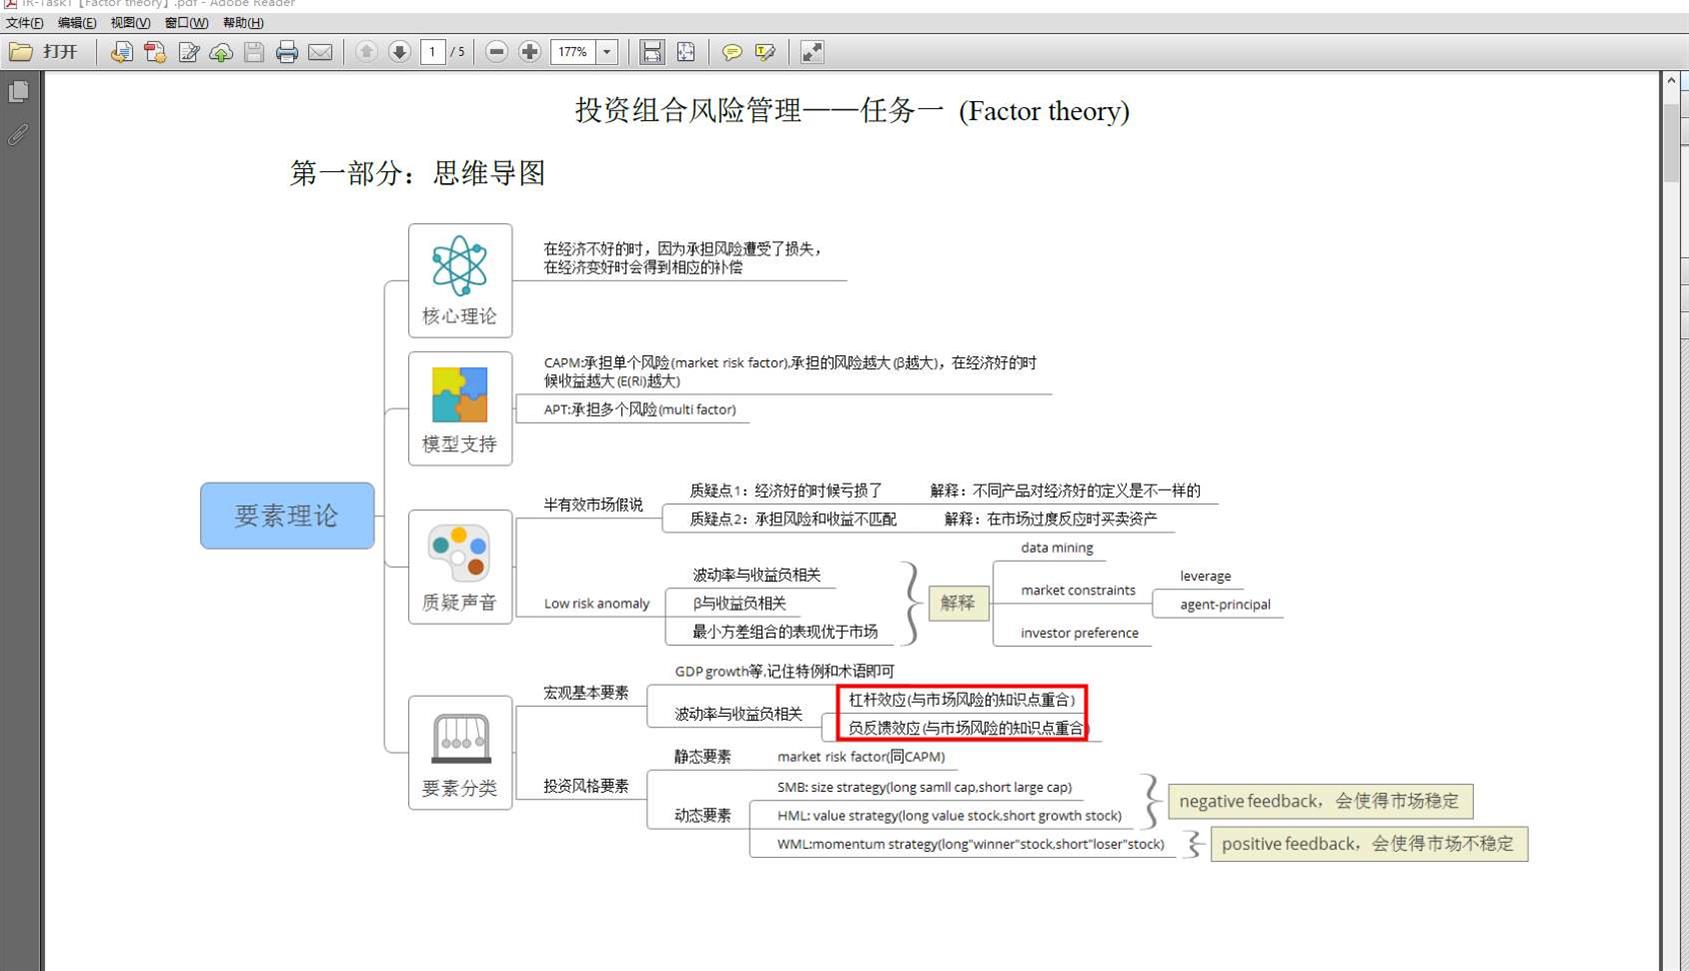Add a sticky note comment icon
Image resolution: width=1689 pixels, height=971 pixels.
coord(732,52)
